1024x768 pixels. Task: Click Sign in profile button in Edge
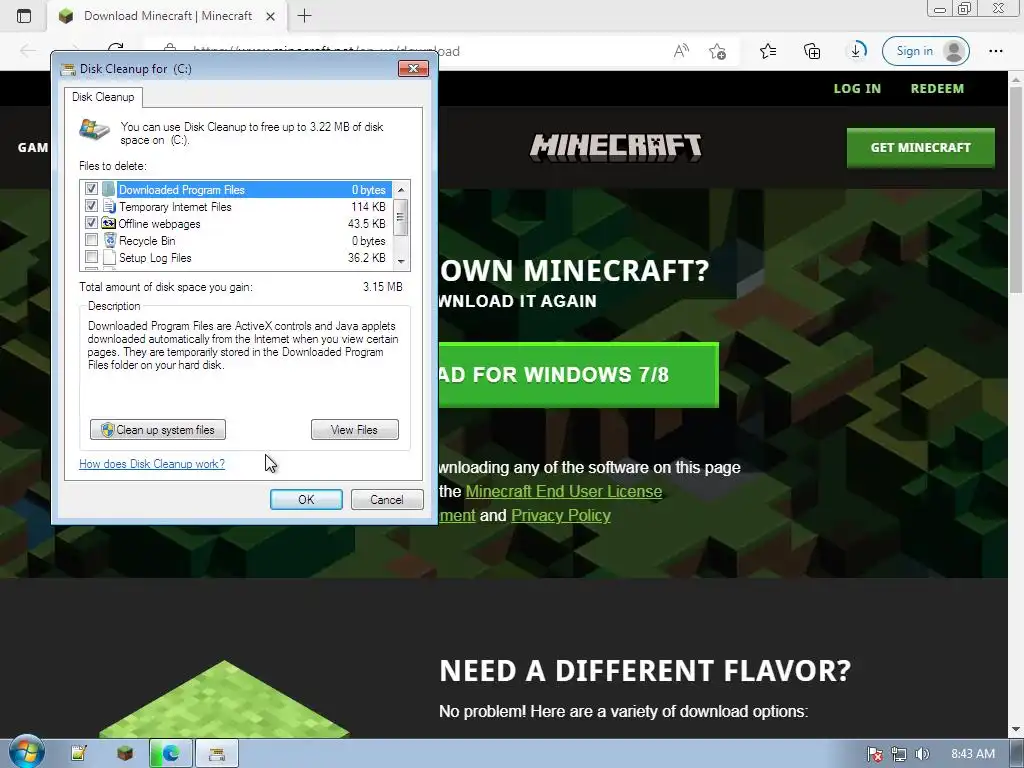click(925, 51)
